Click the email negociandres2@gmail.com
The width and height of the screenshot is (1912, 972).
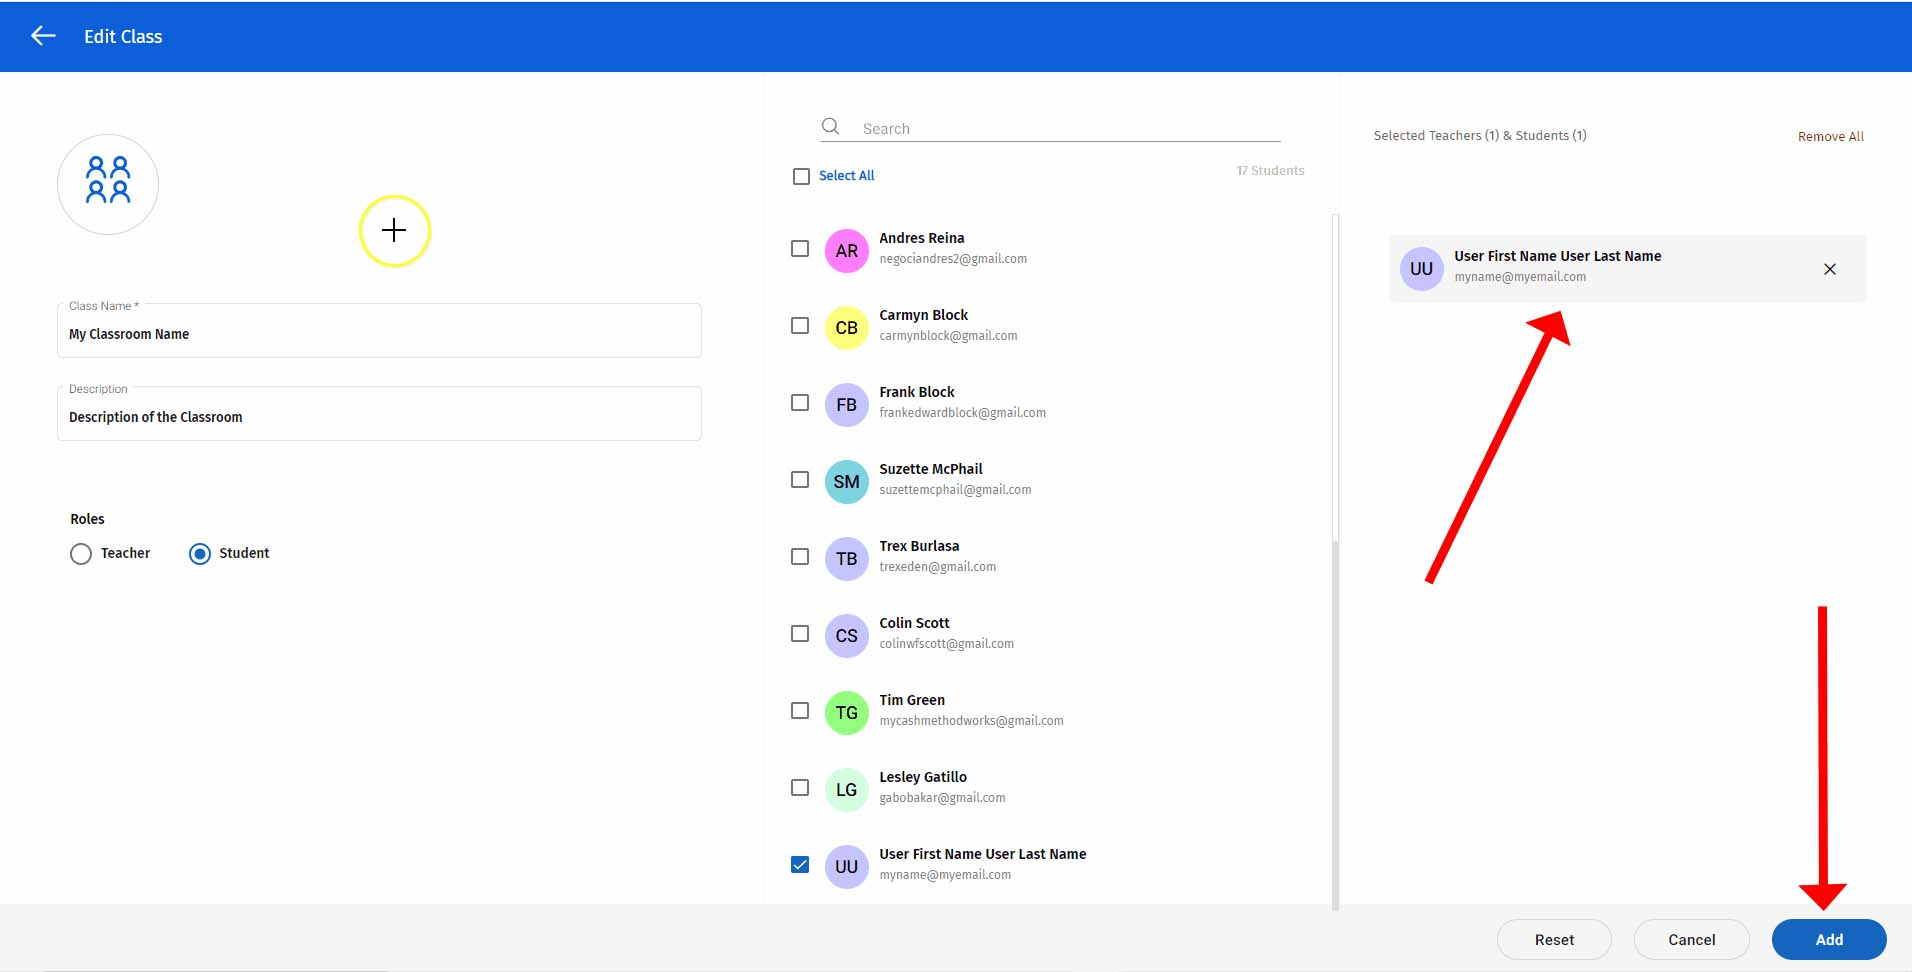[953, 259]
